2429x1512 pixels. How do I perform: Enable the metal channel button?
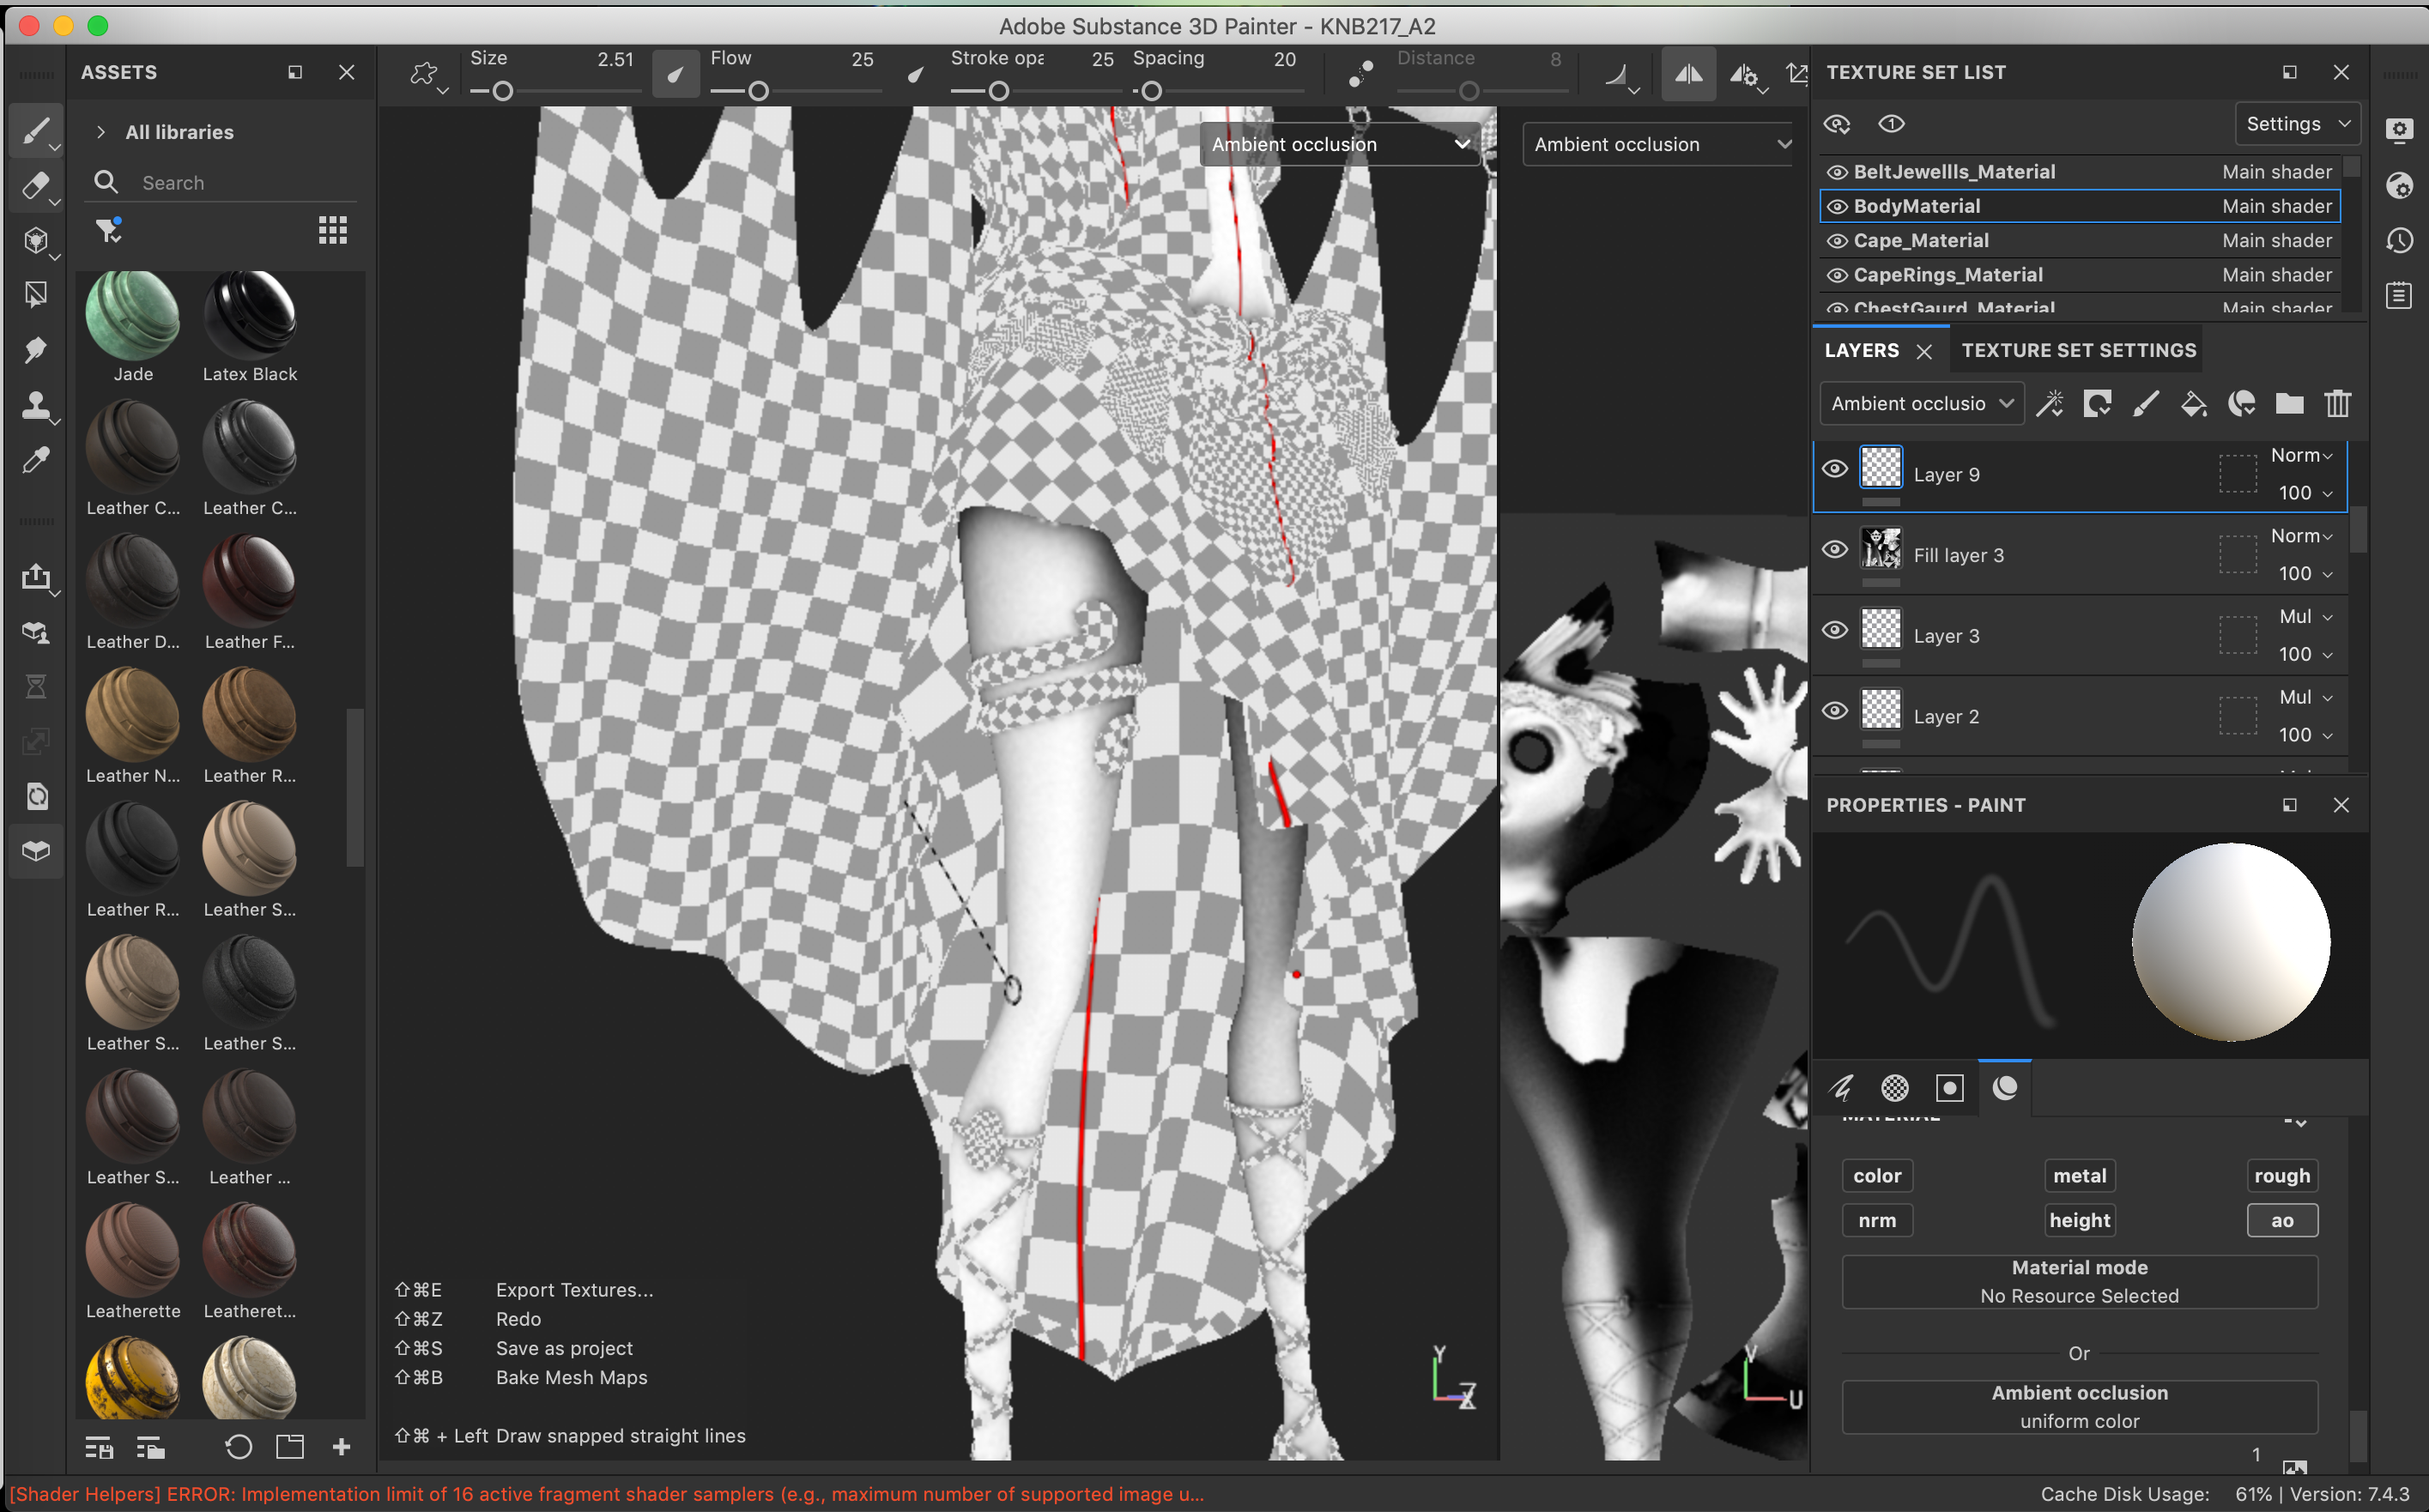(2079, 1176)
